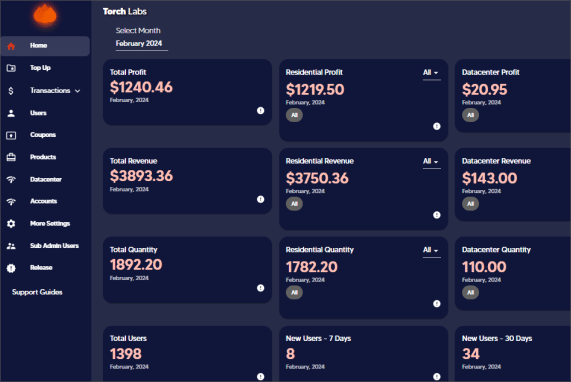The width and height of the screenshot is (571, 382).
Task: Click the Torch Labs flame logo
Action: click(x=45, y=15)
